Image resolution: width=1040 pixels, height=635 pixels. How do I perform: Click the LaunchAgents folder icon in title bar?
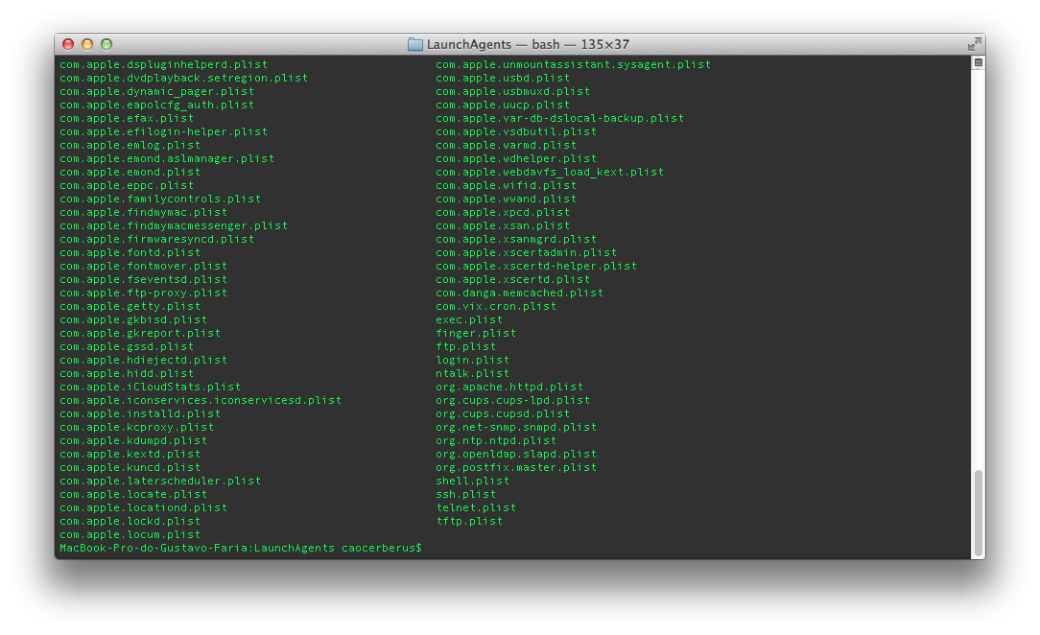[x=415, y=44]
